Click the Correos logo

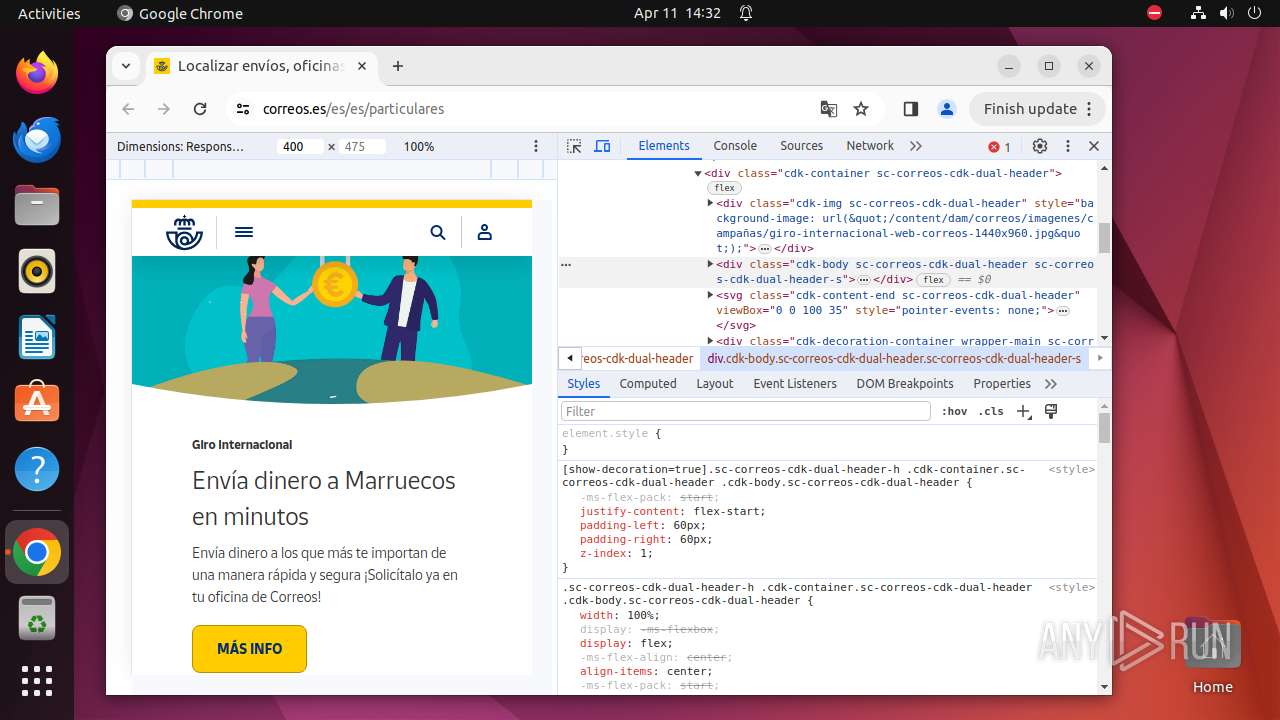click(x=184, y=232)
